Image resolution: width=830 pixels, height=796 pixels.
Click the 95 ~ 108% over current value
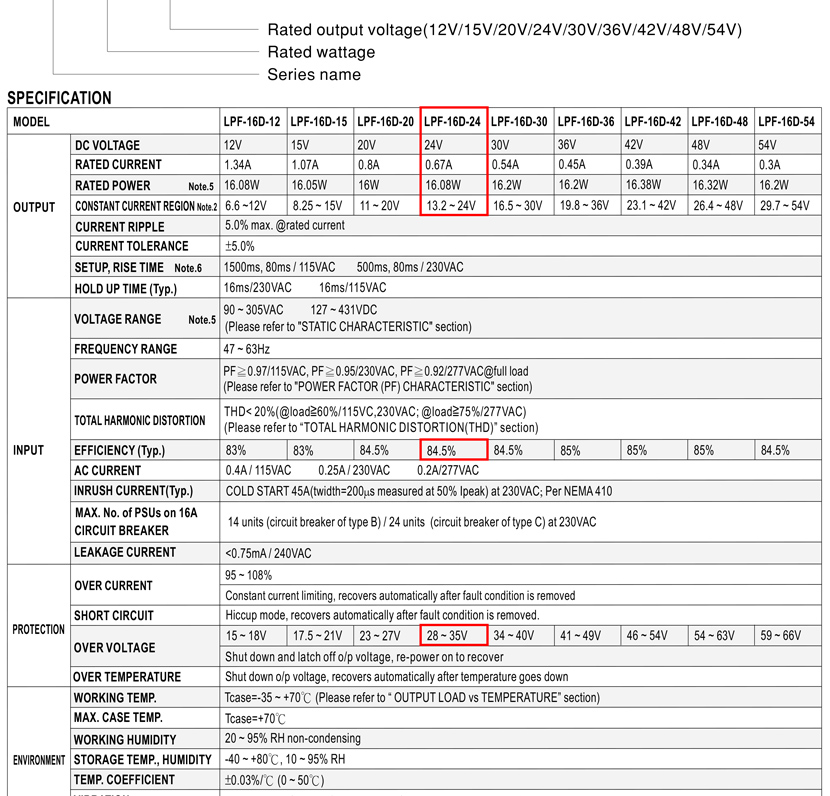pyautogui.click(x=248, y=575)
